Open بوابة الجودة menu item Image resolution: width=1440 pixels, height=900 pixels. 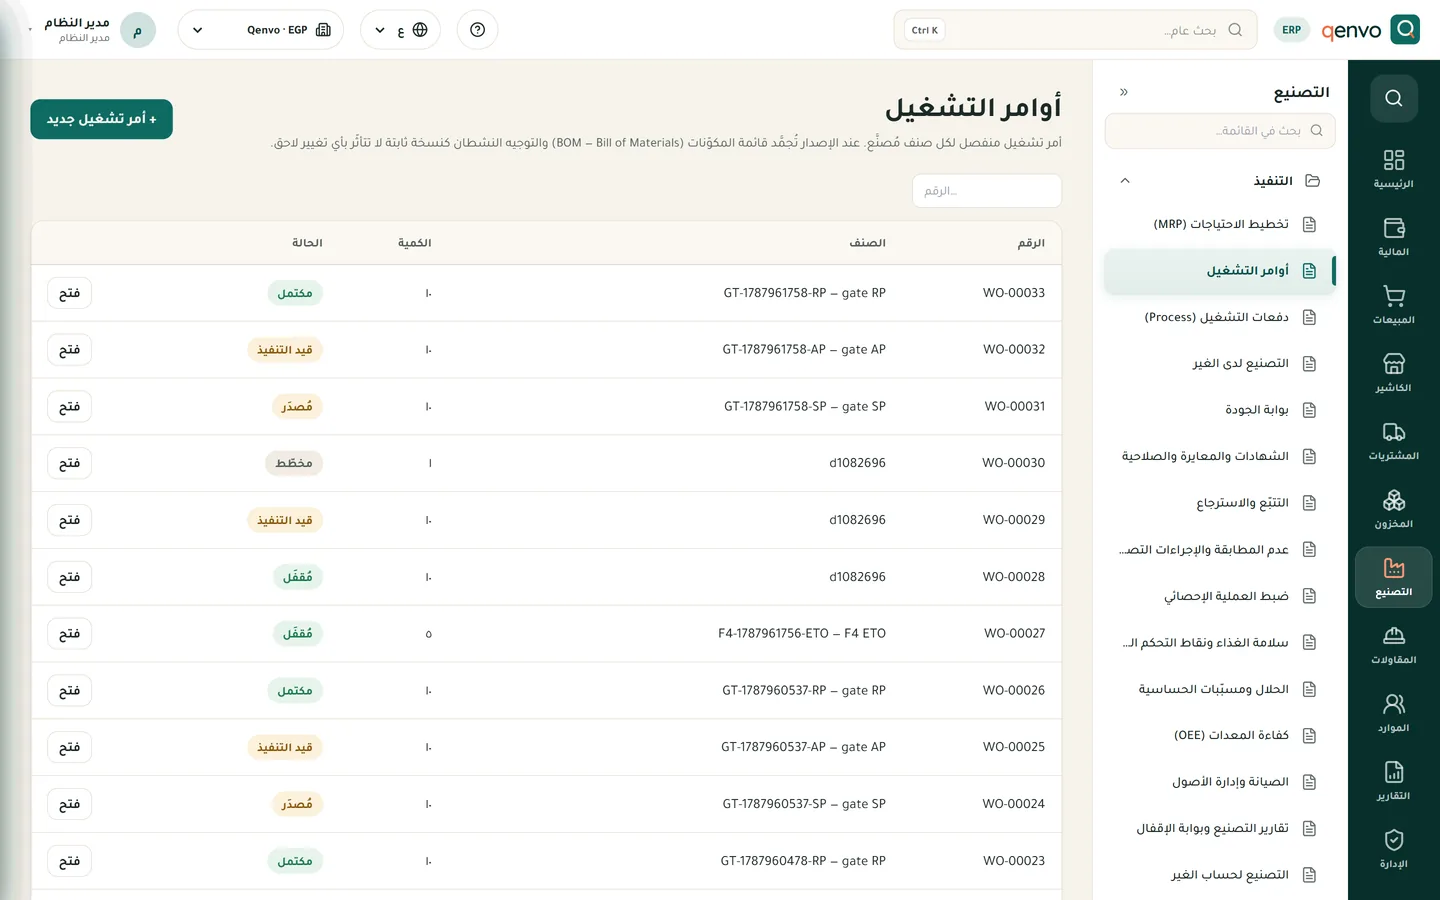click(1220, 410)
